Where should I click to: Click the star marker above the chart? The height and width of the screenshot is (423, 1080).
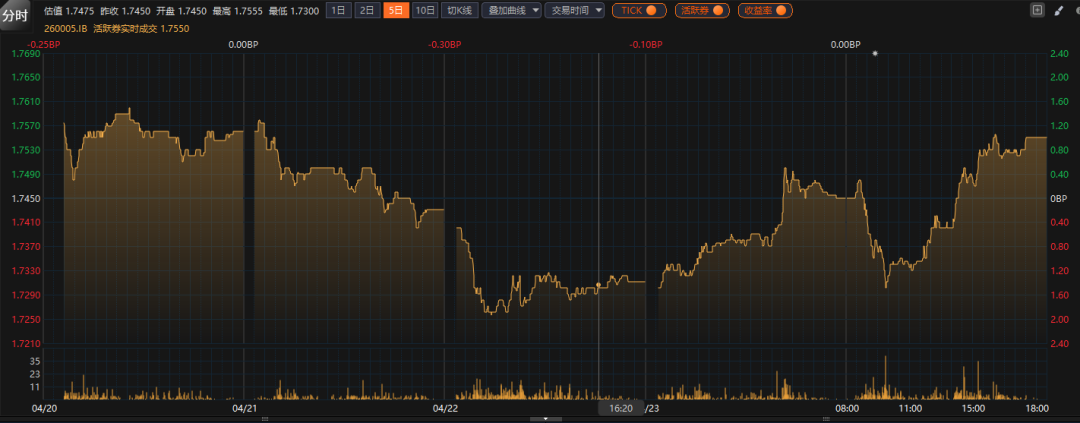875,53
